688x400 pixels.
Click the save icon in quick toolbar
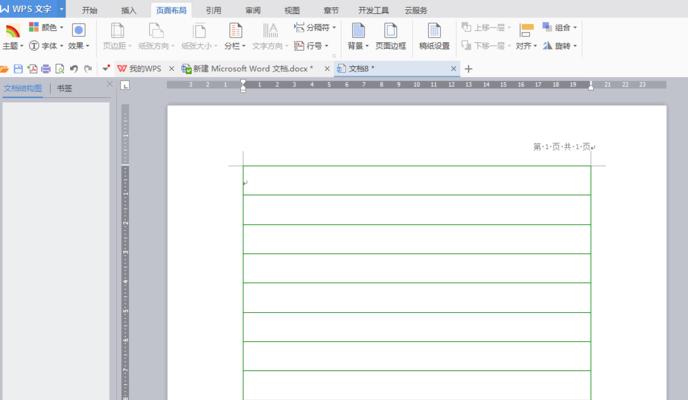point(18,69)
